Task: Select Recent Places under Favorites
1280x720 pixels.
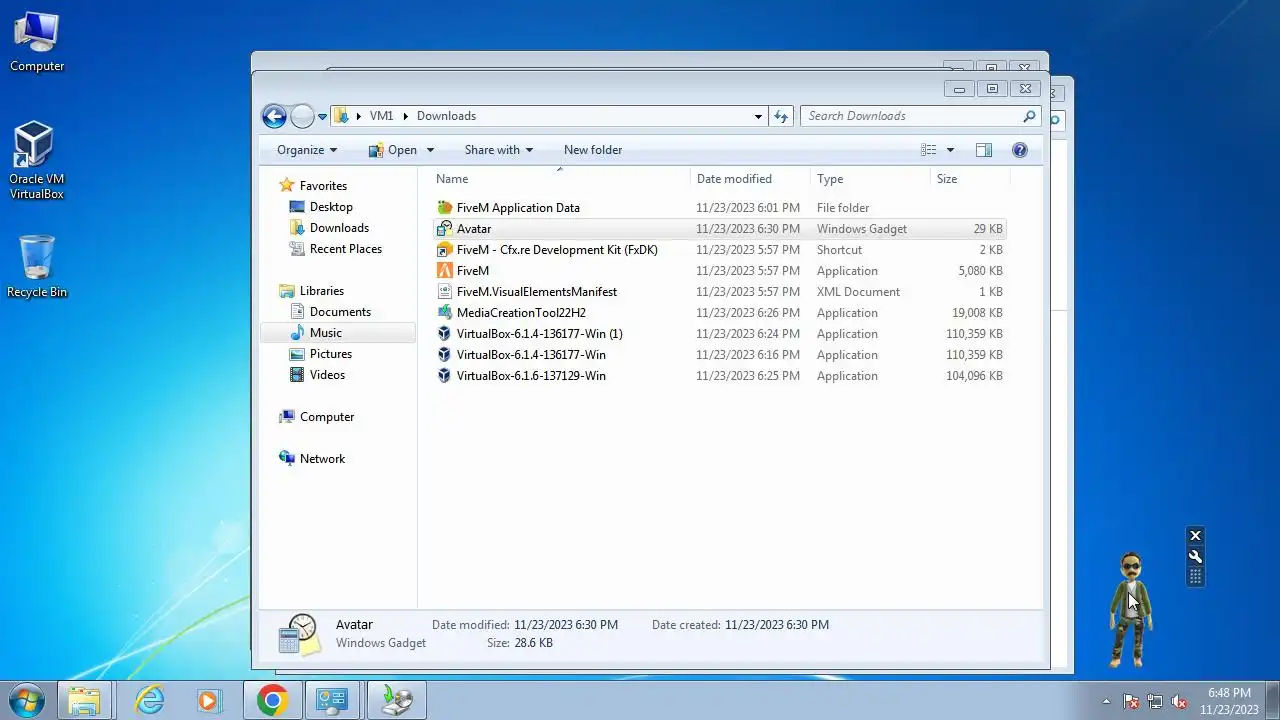Action: coord(345,249)
